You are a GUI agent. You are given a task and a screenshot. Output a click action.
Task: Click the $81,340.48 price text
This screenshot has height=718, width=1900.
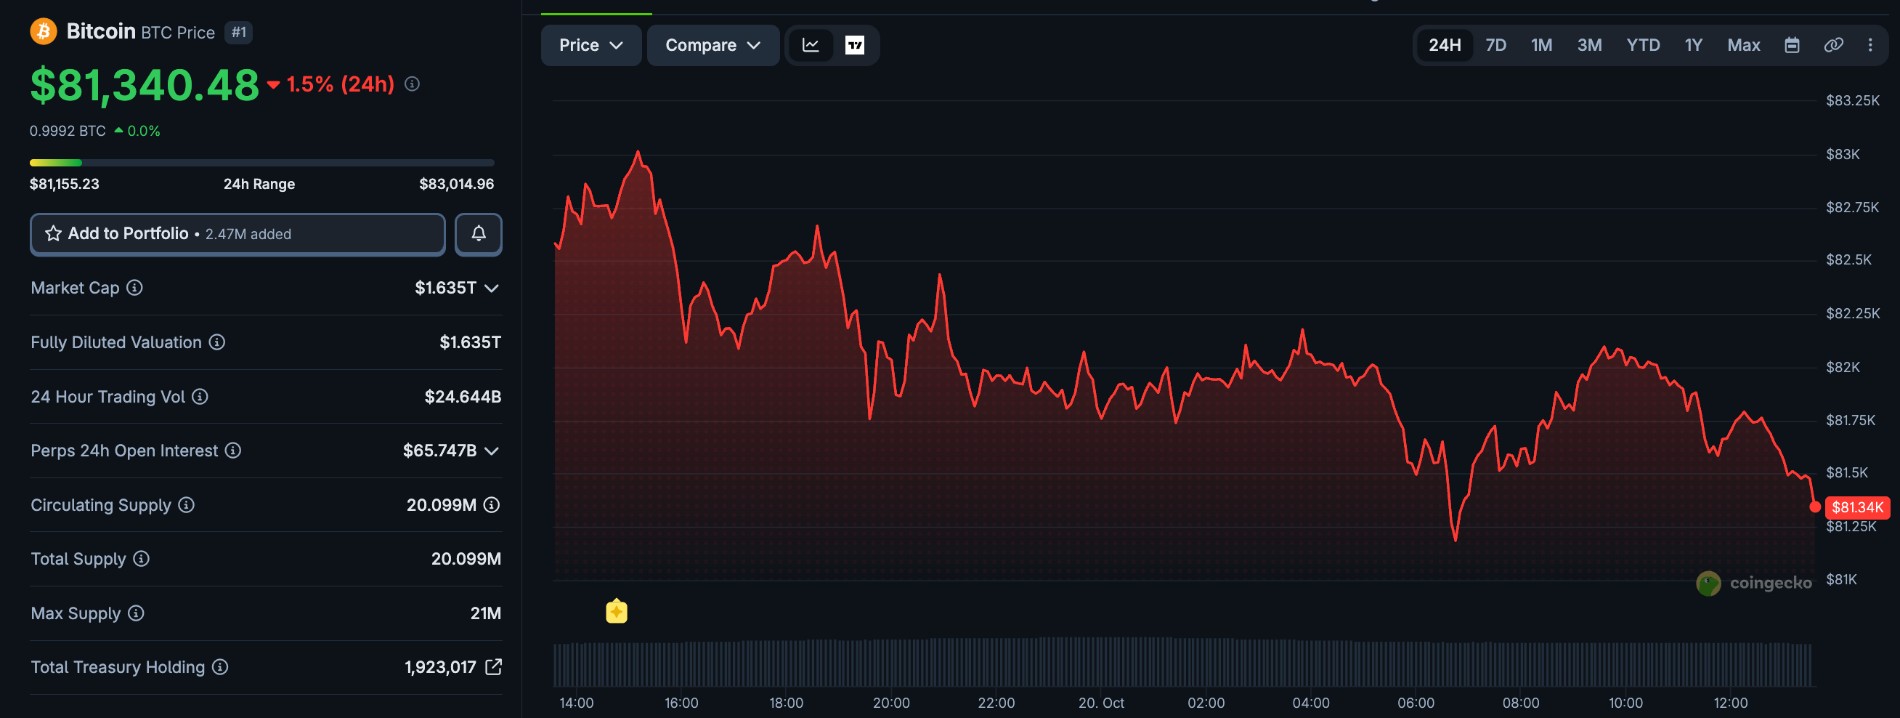(x=145, y=85)
